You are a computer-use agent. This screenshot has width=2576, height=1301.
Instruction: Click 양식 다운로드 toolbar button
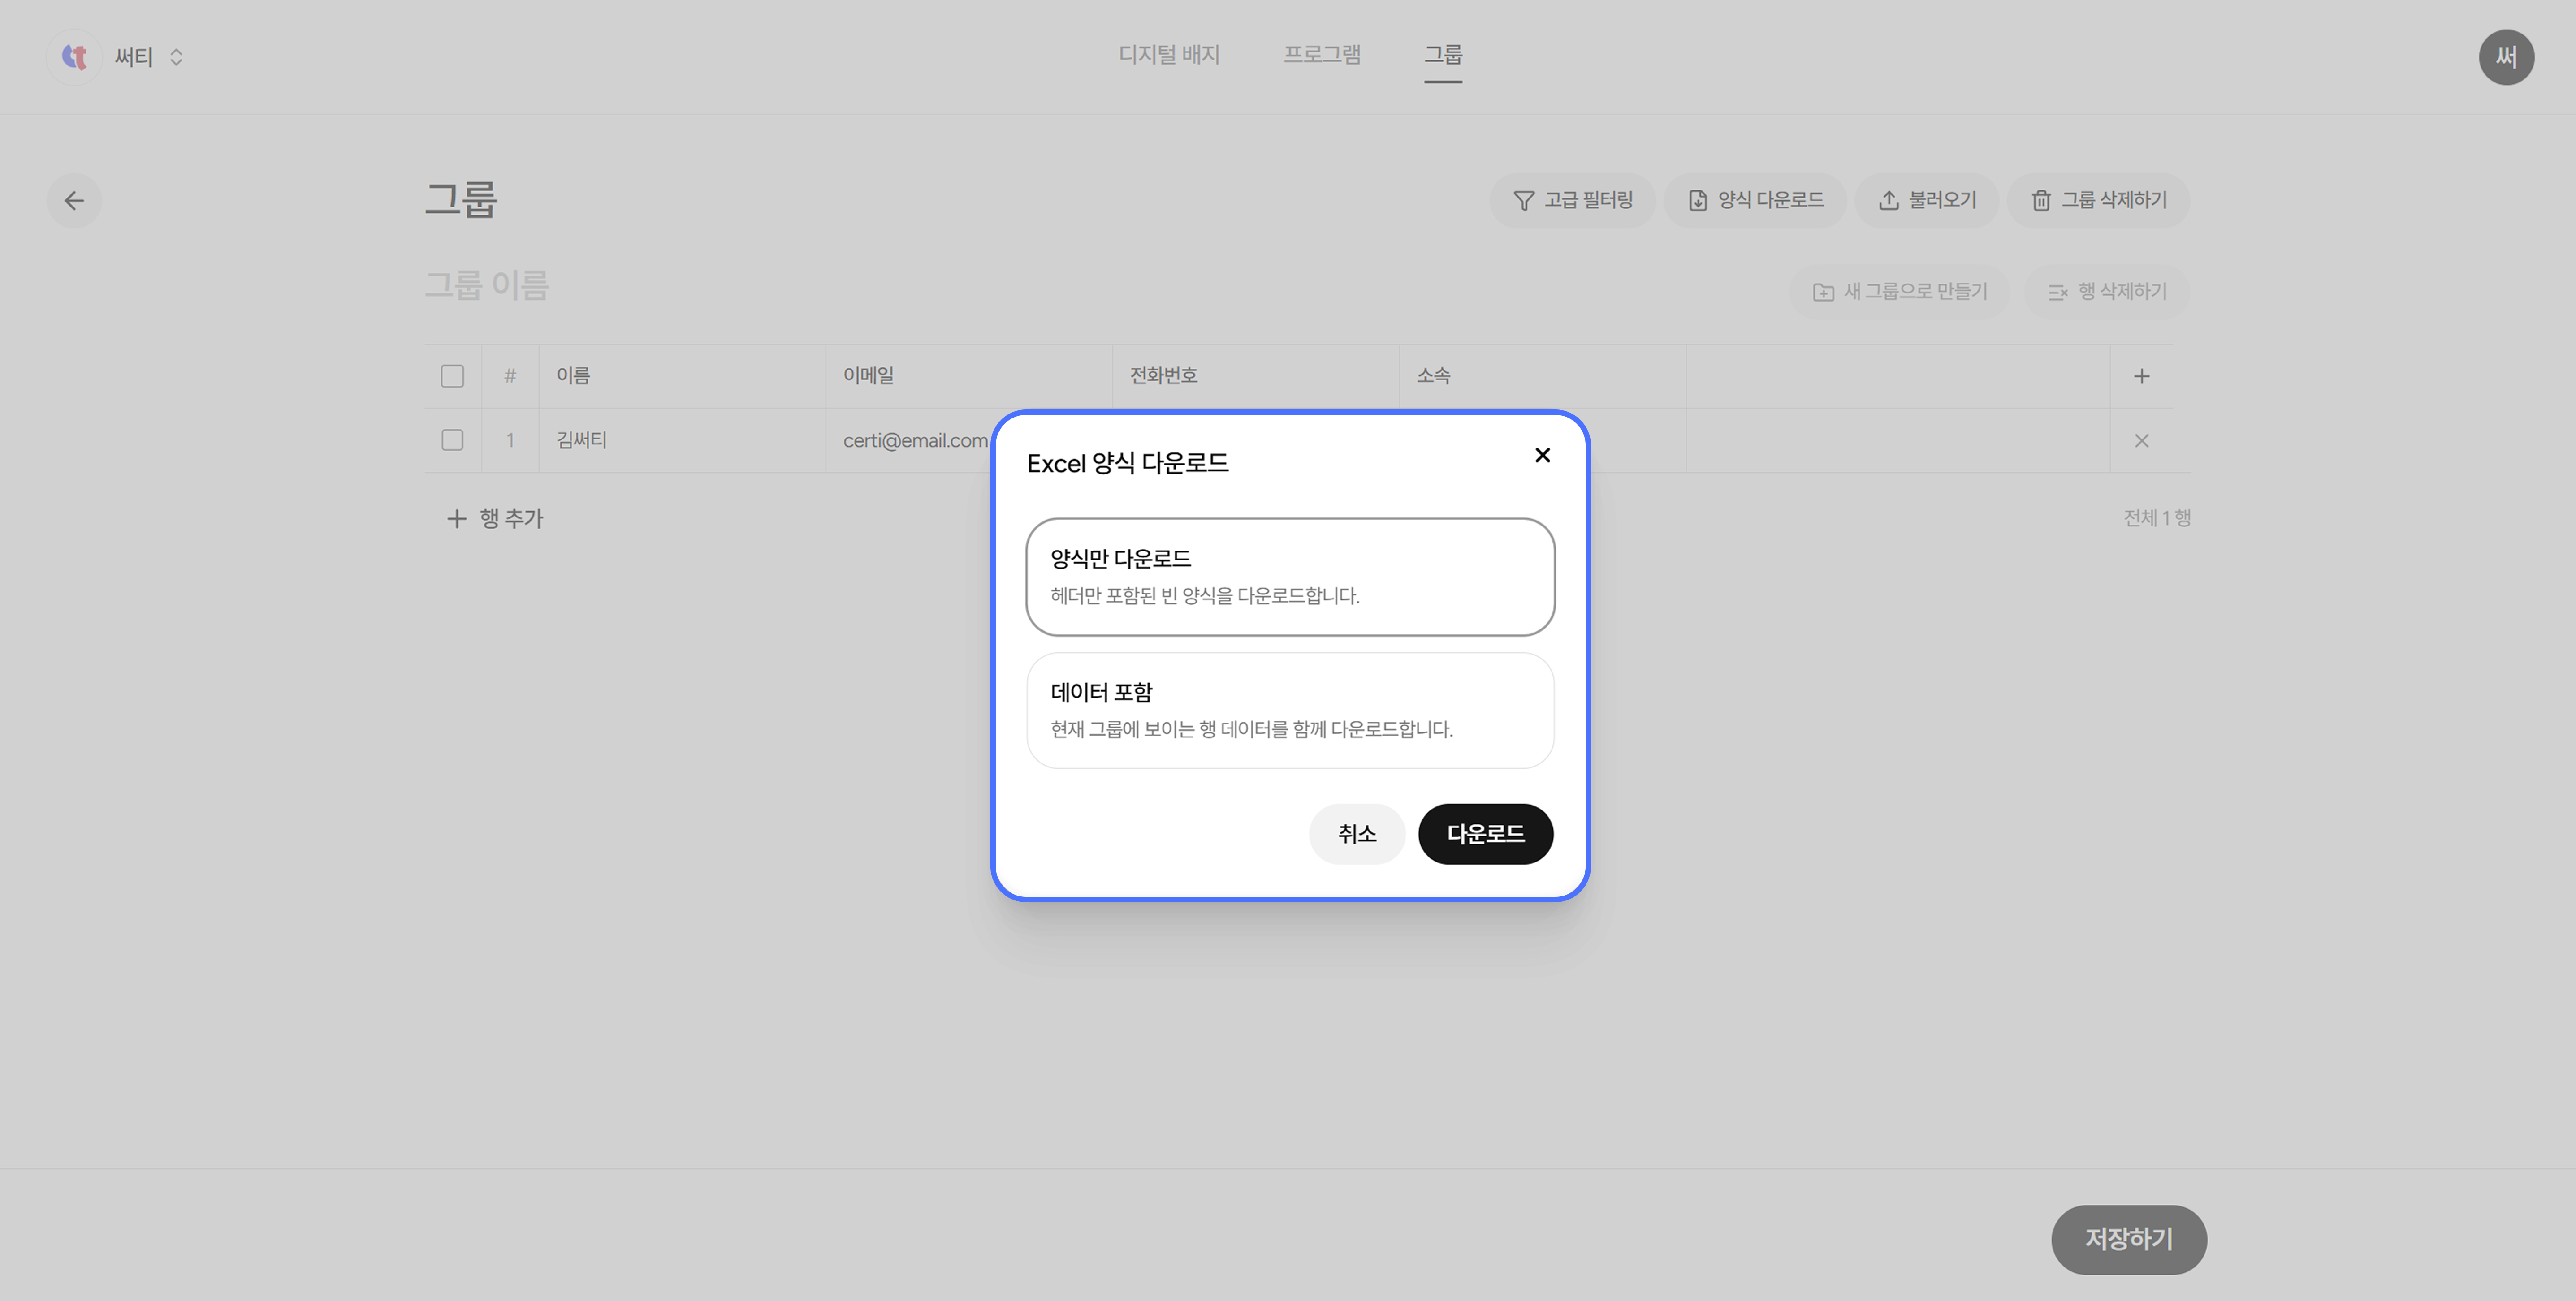coord(1755,201)
